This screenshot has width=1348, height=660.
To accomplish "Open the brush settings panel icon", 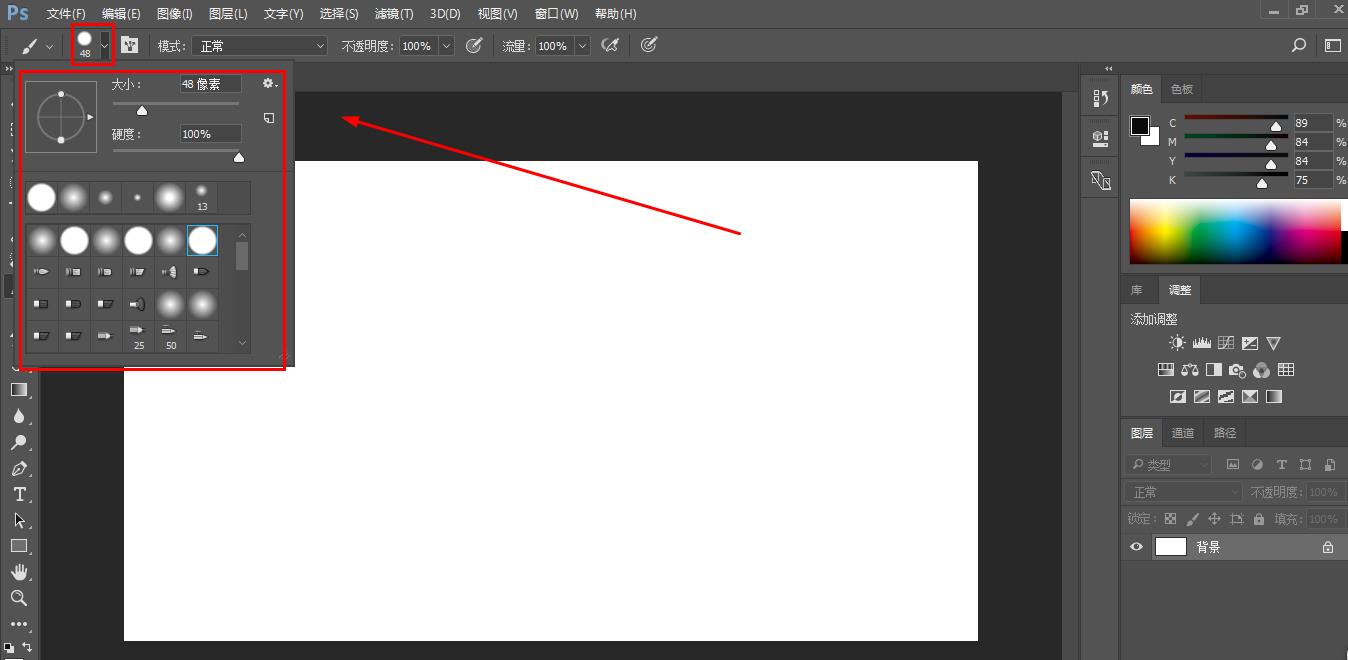I will click(130, 45).
